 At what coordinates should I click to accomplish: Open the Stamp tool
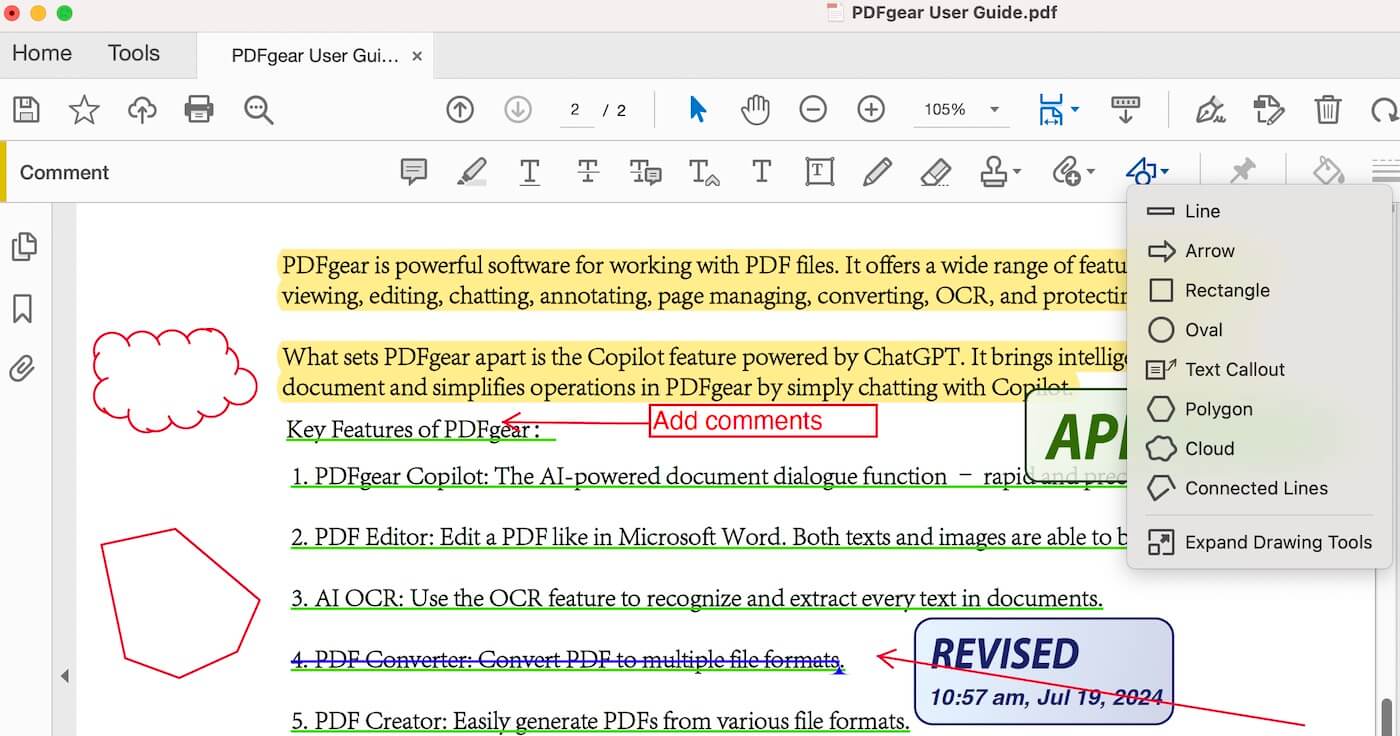point(993,171)
